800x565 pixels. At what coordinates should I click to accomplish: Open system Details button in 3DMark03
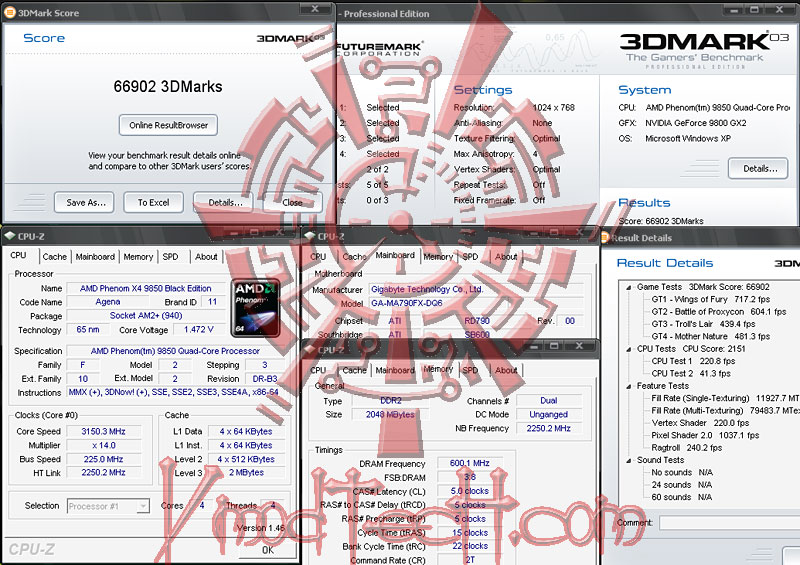[x=758, y=168]
